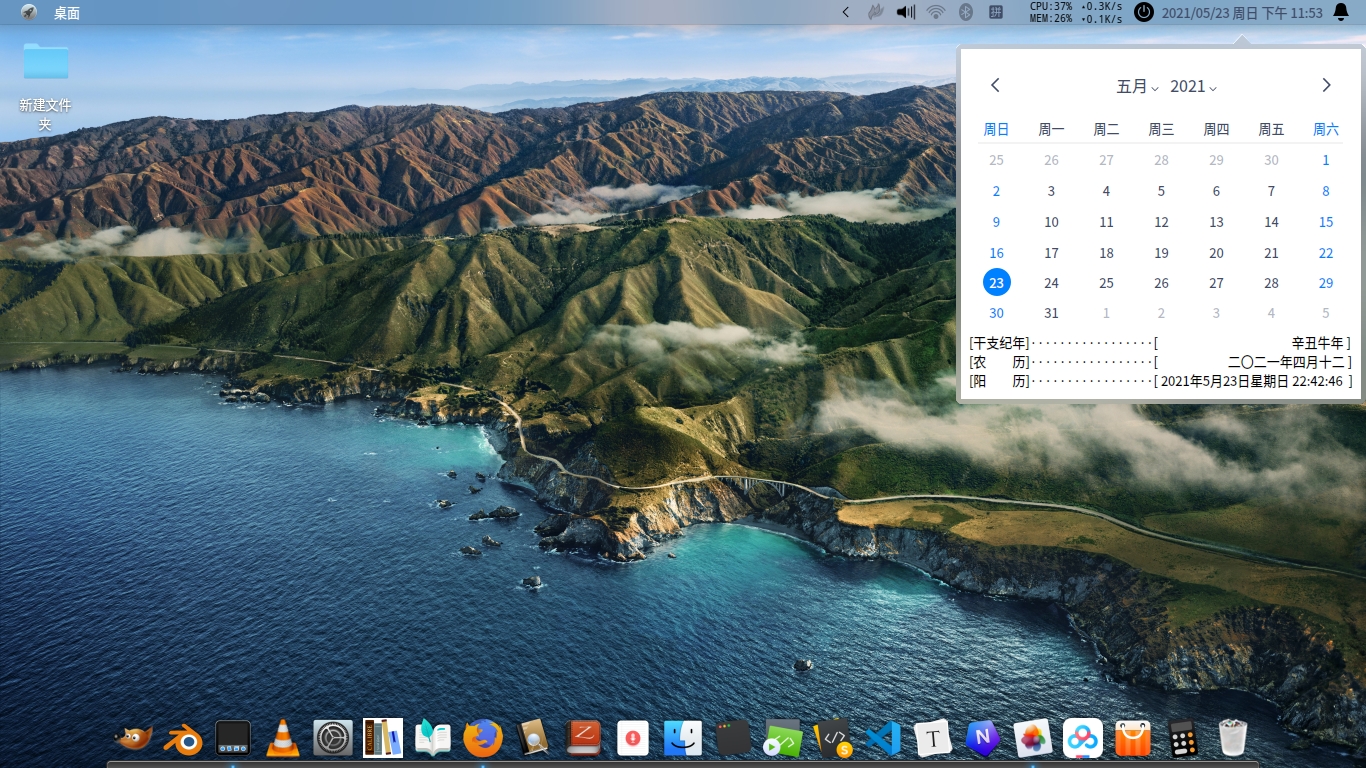
Task: Open GIMP from the dock
Action: coord(134,739)
